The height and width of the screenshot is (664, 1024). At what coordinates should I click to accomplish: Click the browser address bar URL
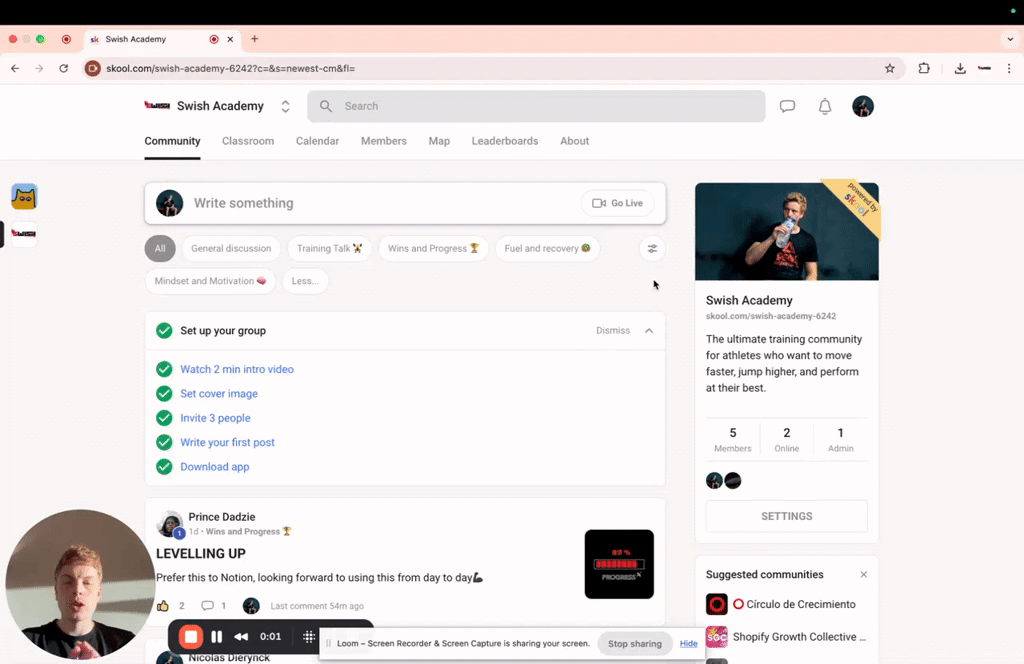(231, 69)
